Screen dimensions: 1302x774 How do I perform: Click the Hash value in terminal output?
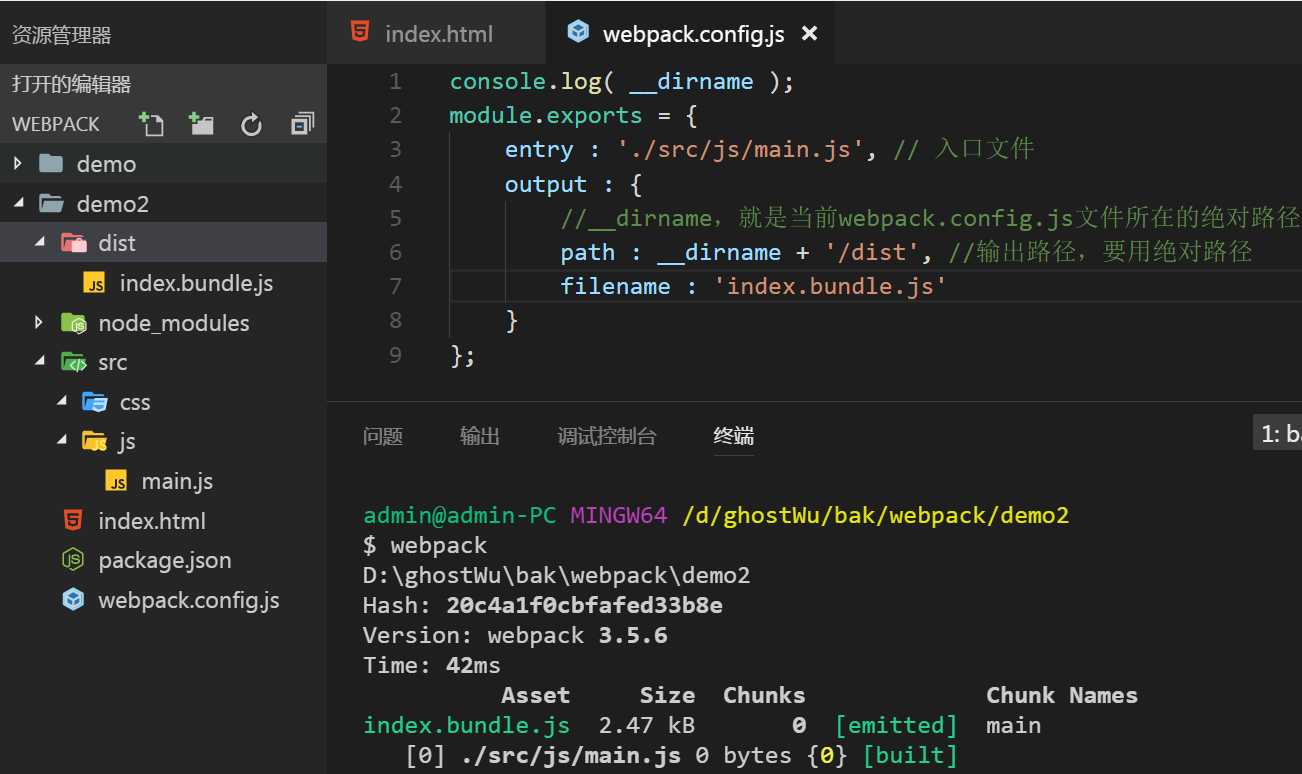[x=585, y=605]
